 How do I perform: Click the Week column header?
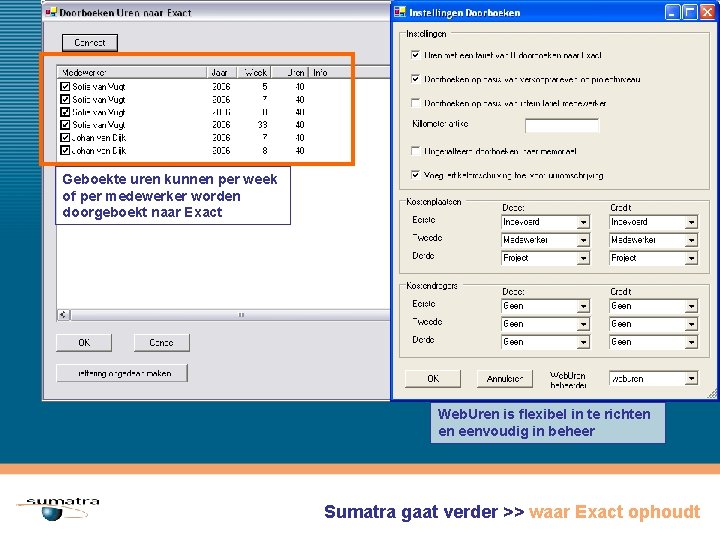point(254,72)
